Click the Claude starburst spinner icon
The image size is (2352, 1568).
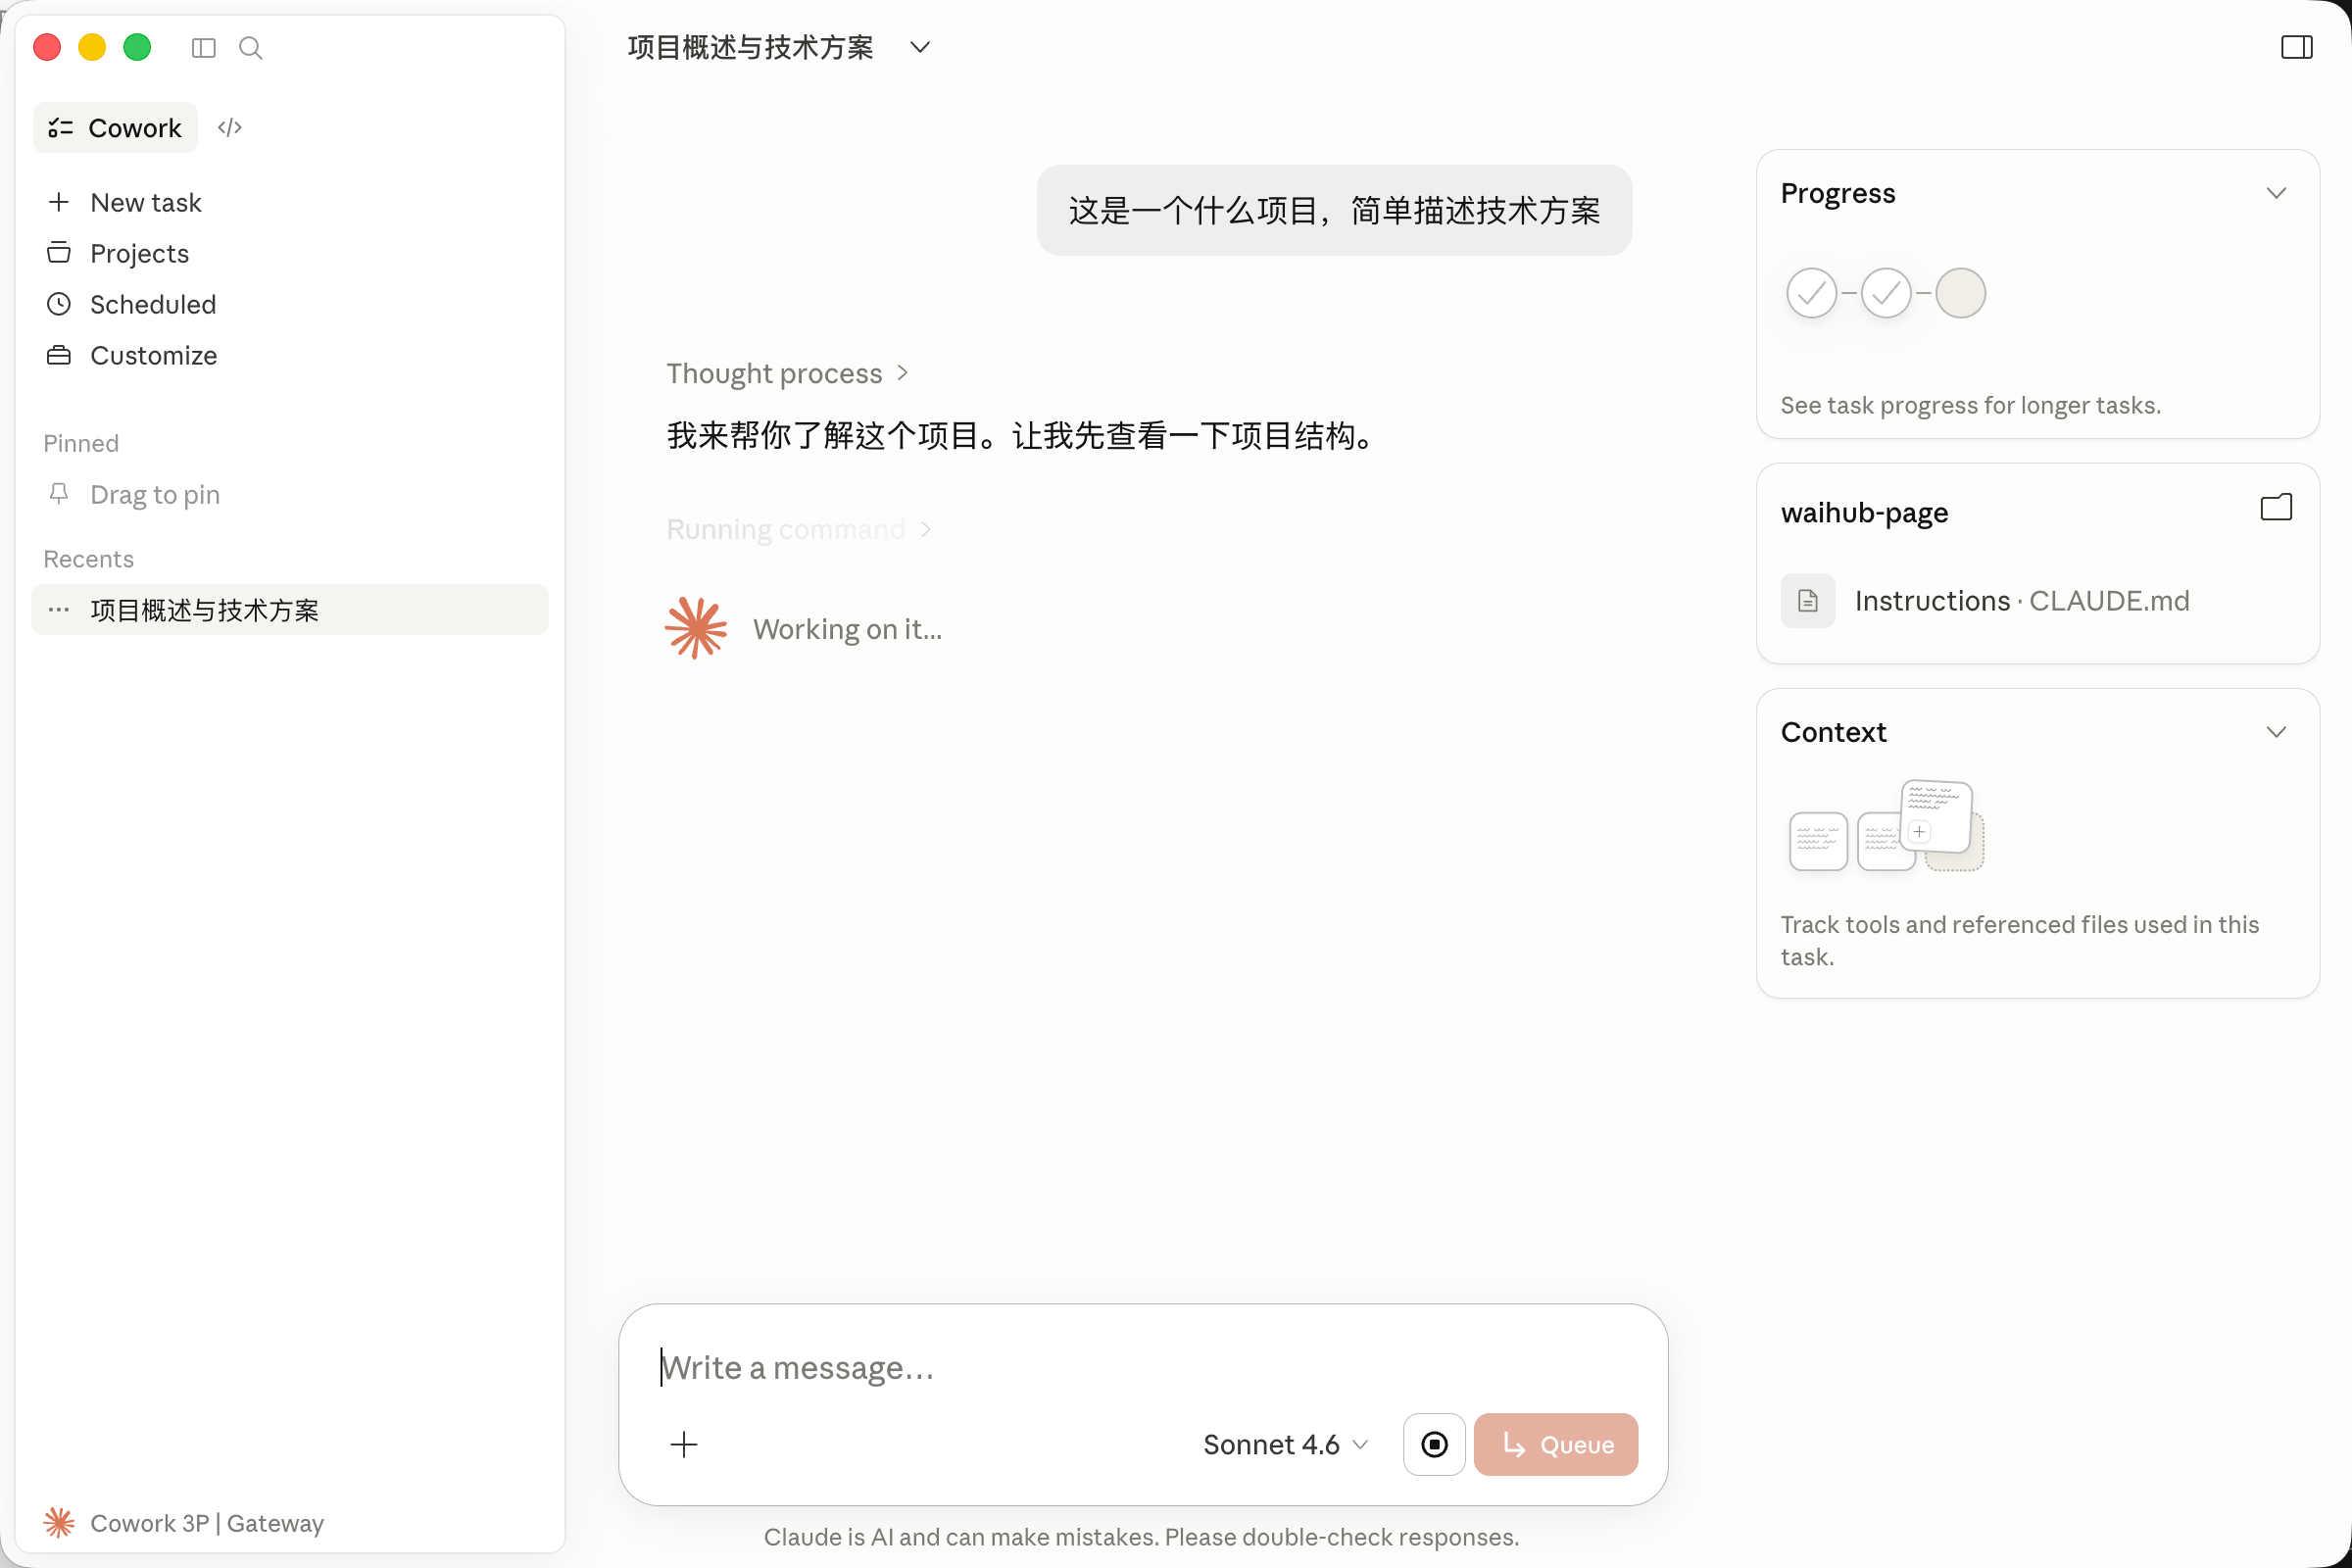point(696,629)
